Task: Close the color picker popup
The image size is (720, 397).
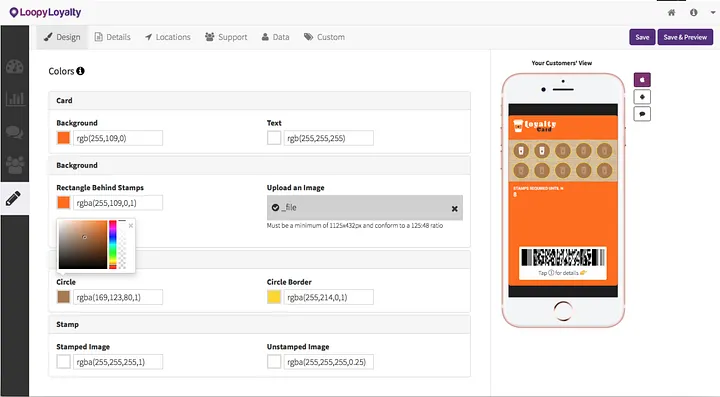Action: click(x=131, y=225)
